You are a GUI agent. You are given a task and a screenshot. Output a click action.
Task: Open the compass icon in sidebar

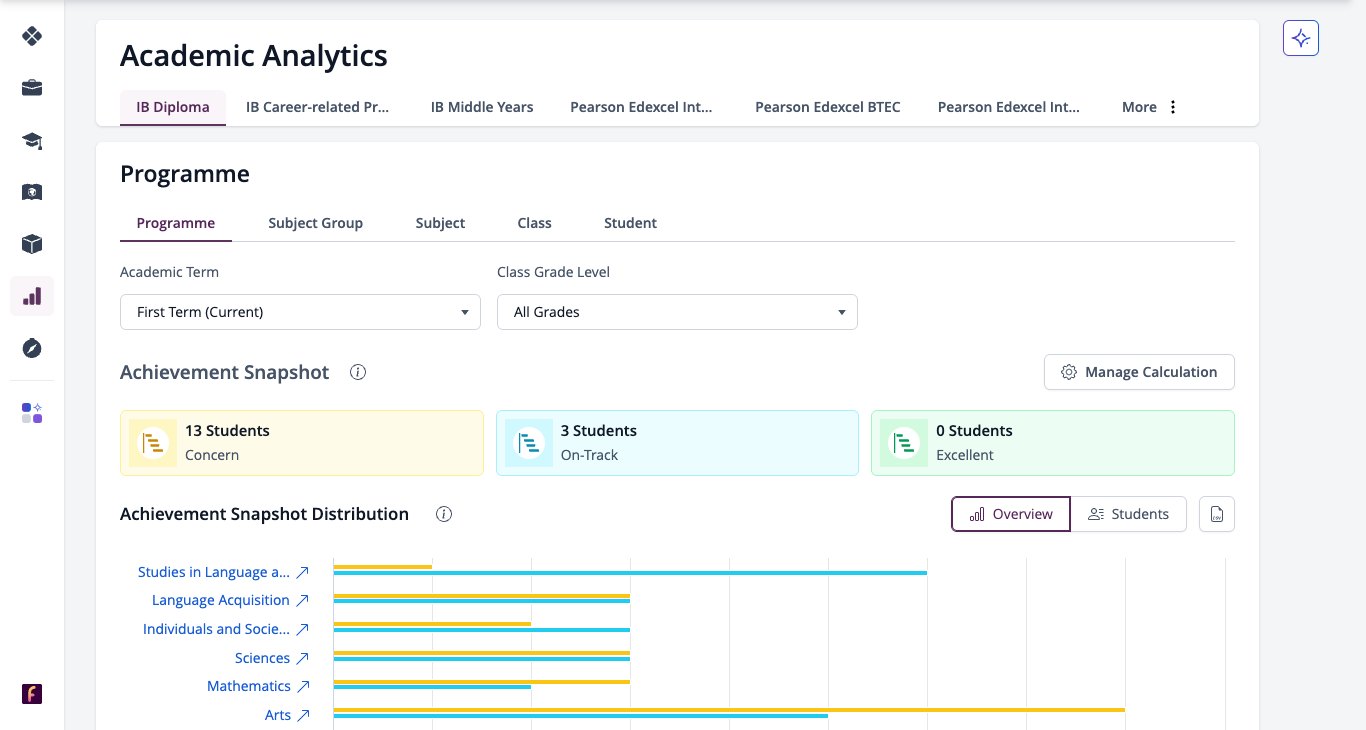point(32,348)
